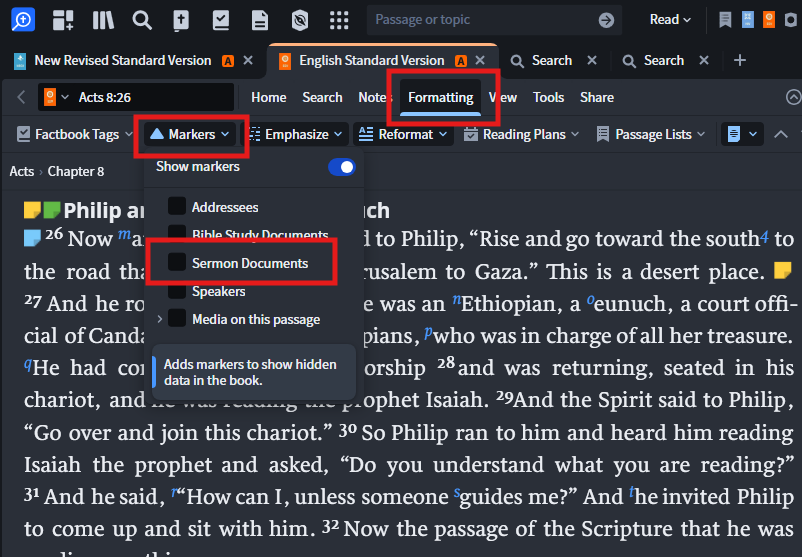Click the go arrow in passage box
The width and height of the screenshot is (802, 557).
point(606,20)
